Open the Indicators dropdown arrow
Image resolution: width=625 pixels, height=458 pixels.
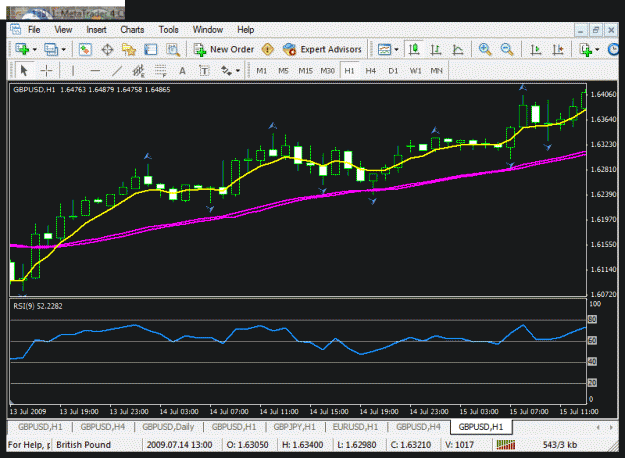597,50
